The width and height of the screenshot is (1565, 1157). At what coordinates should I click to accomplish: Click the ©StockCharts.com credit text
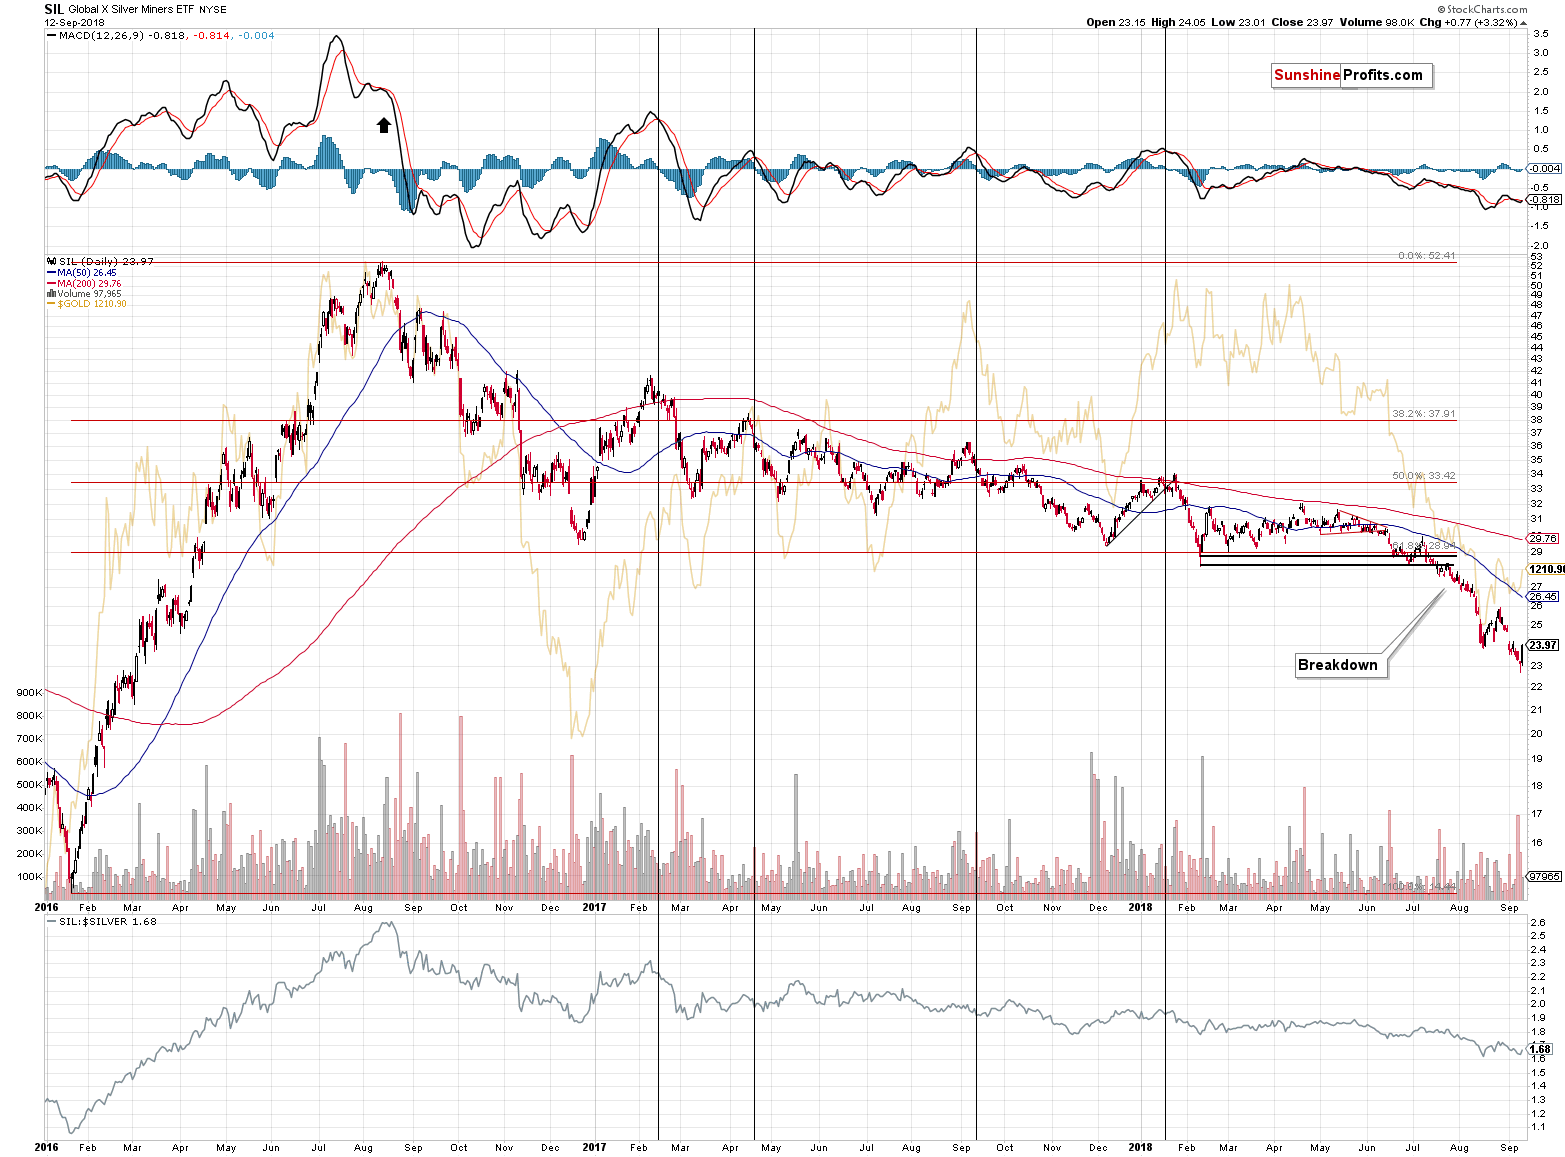[x=1482, y=9]
